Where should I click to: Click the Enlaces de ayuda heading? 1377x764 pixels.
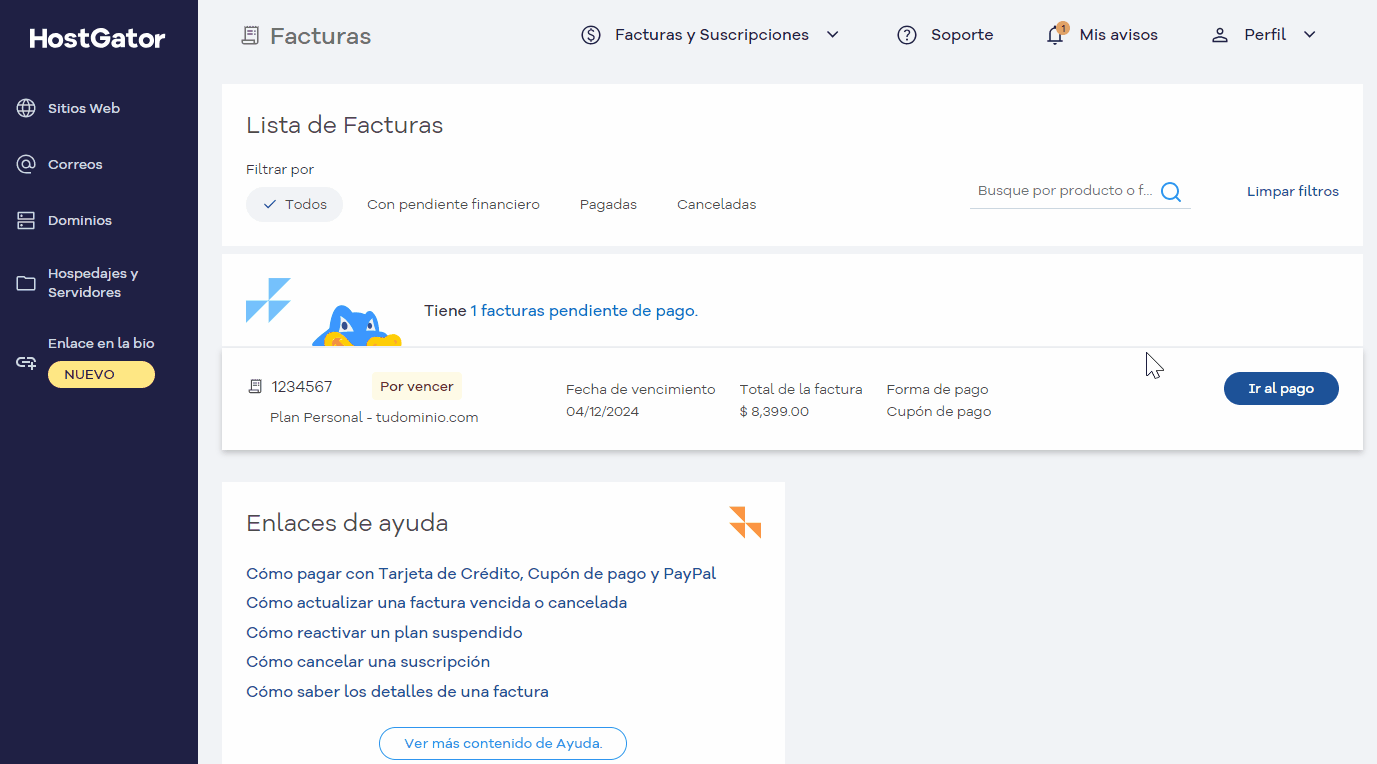click(347, 523)
